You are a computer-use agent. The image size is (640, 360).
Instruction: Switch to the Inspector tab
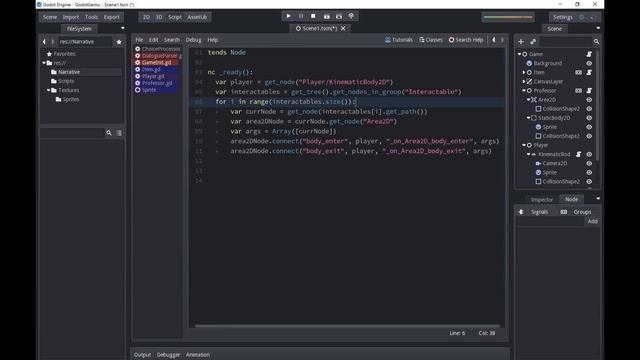[x=542, y=200]
